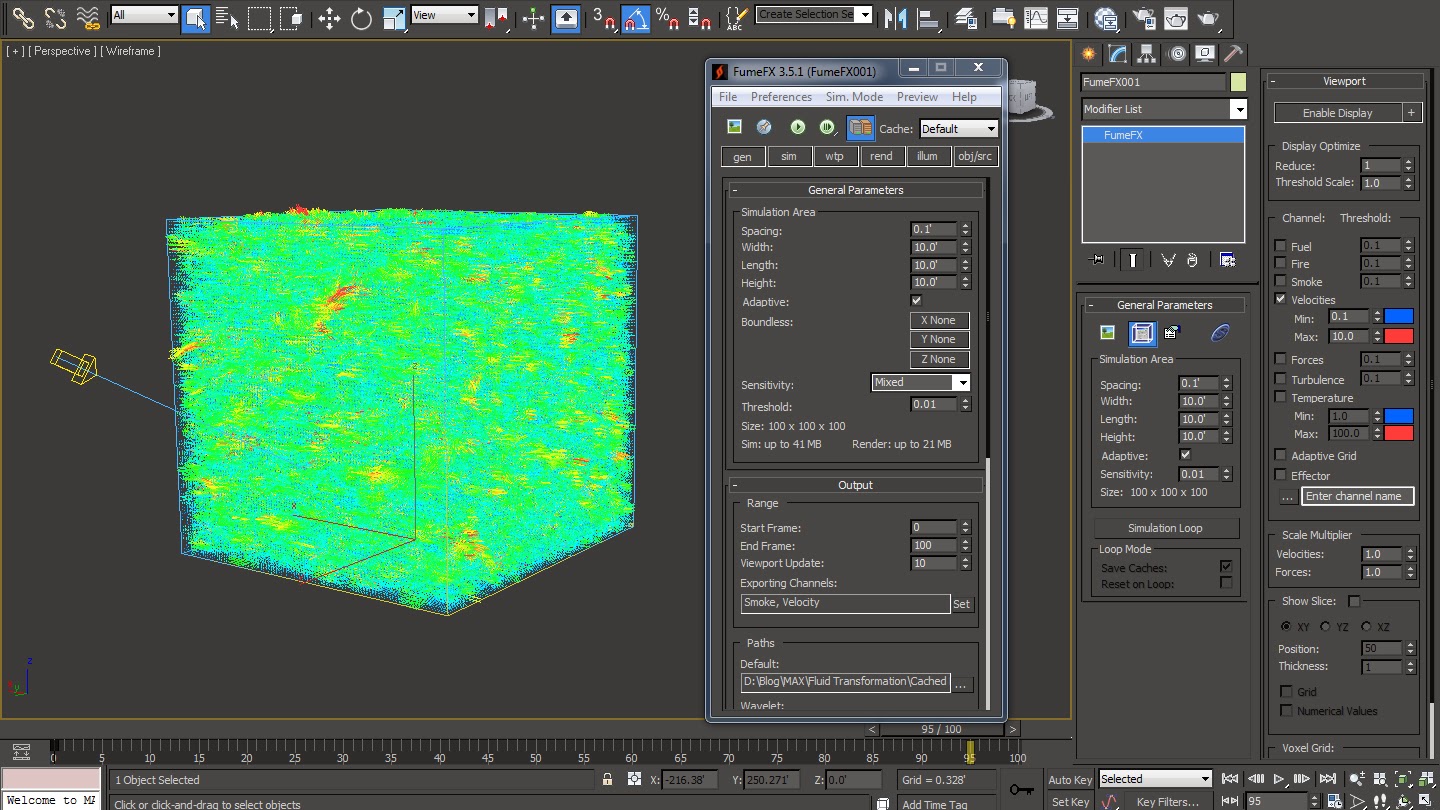Click the End Frame input field
This screenshot has height=810, width=1440.
click(933, 546)
